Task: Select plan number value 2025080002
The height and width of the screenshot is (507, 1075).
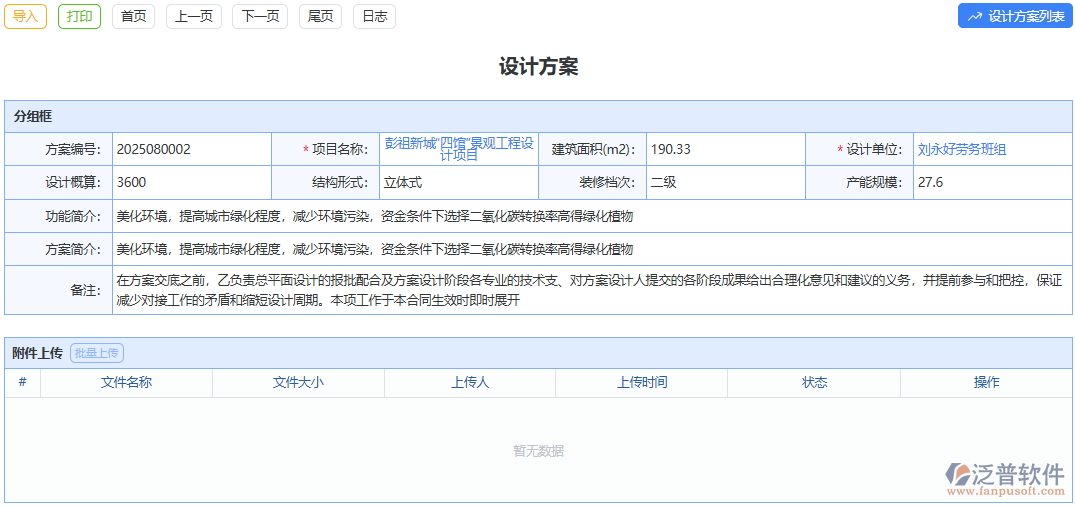Action: tap(154, 149)
